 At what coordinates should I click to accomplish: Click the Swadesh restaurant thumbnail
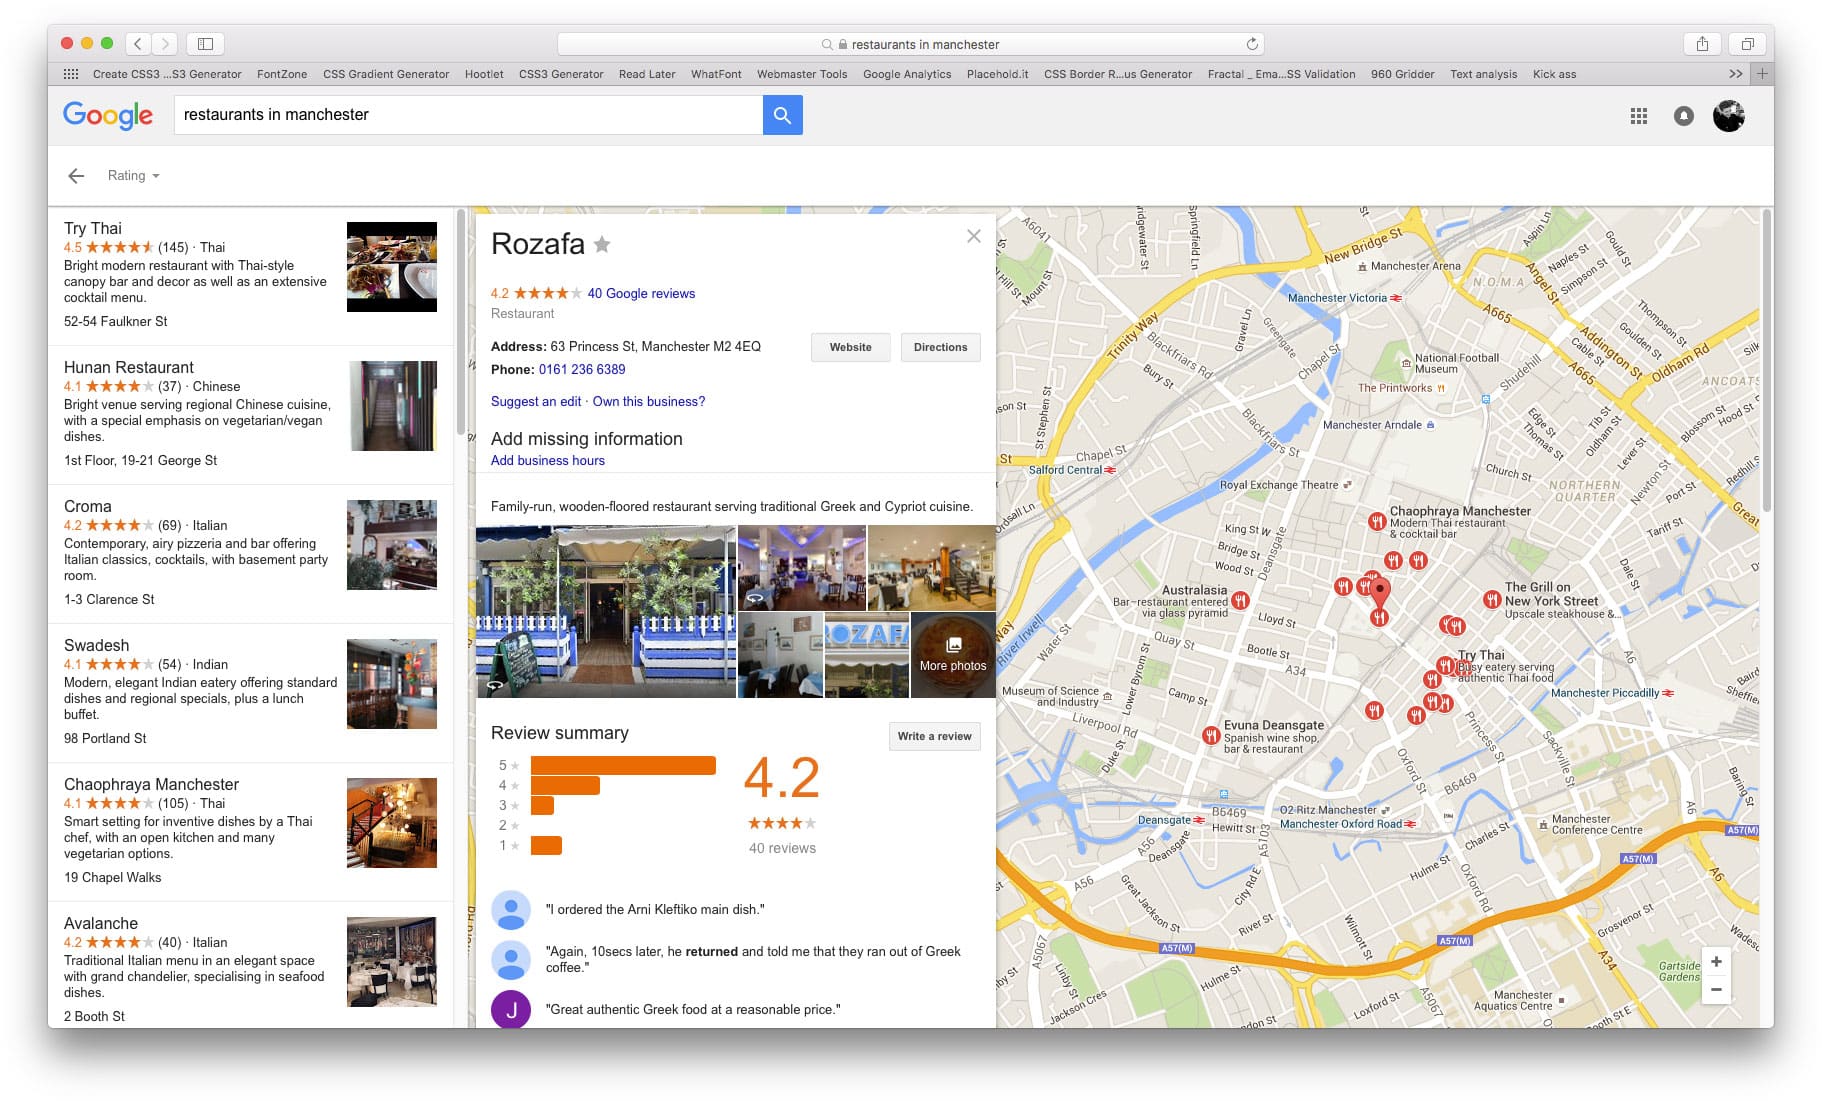(x=392, y=684)
